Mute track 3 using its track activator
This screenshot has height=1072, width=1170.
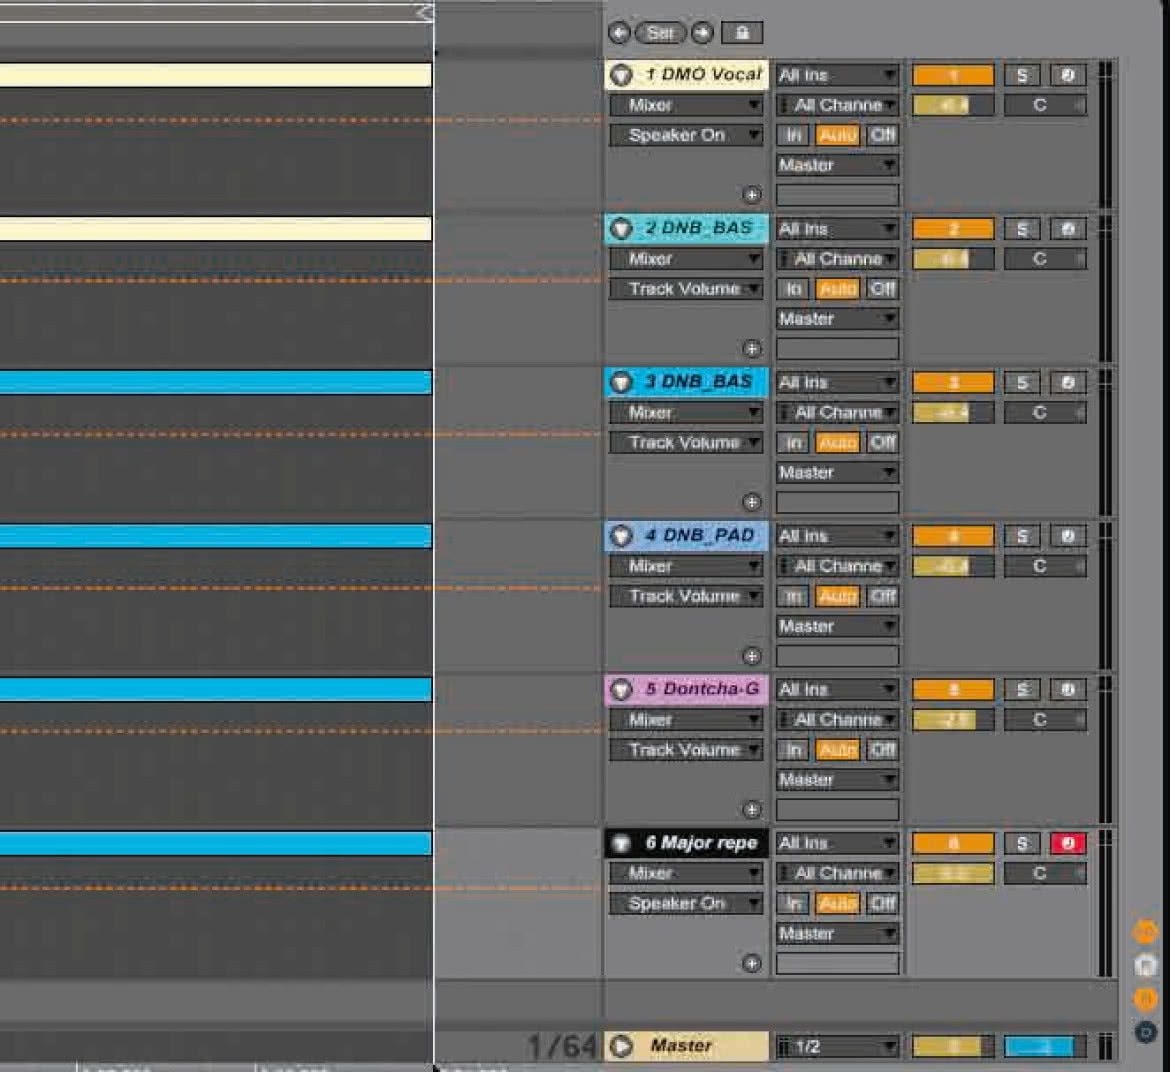953,383
